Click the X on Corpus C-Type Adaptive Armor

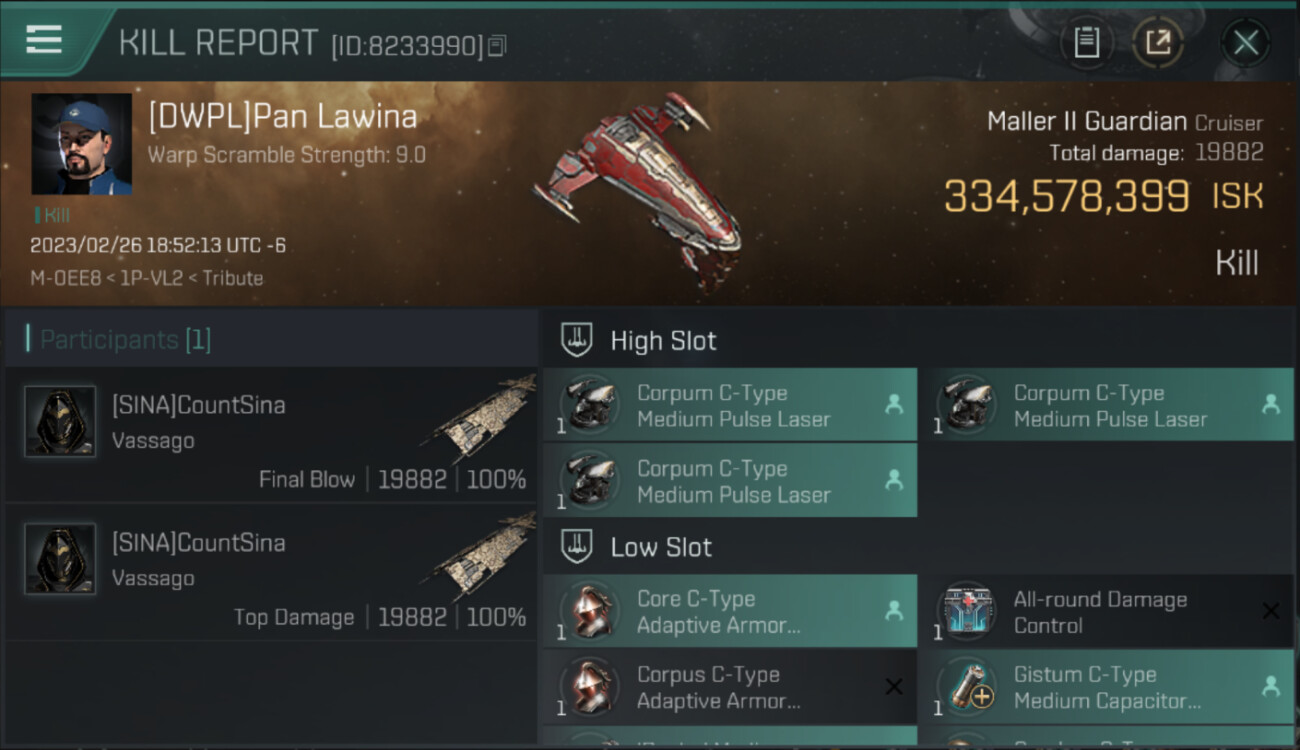[893, 687]
